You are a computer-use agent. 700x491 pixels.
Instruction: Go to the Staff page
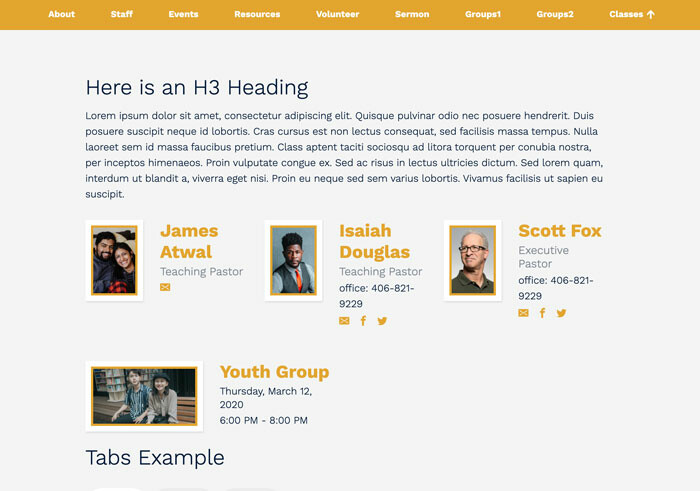[x=122, y=15]
